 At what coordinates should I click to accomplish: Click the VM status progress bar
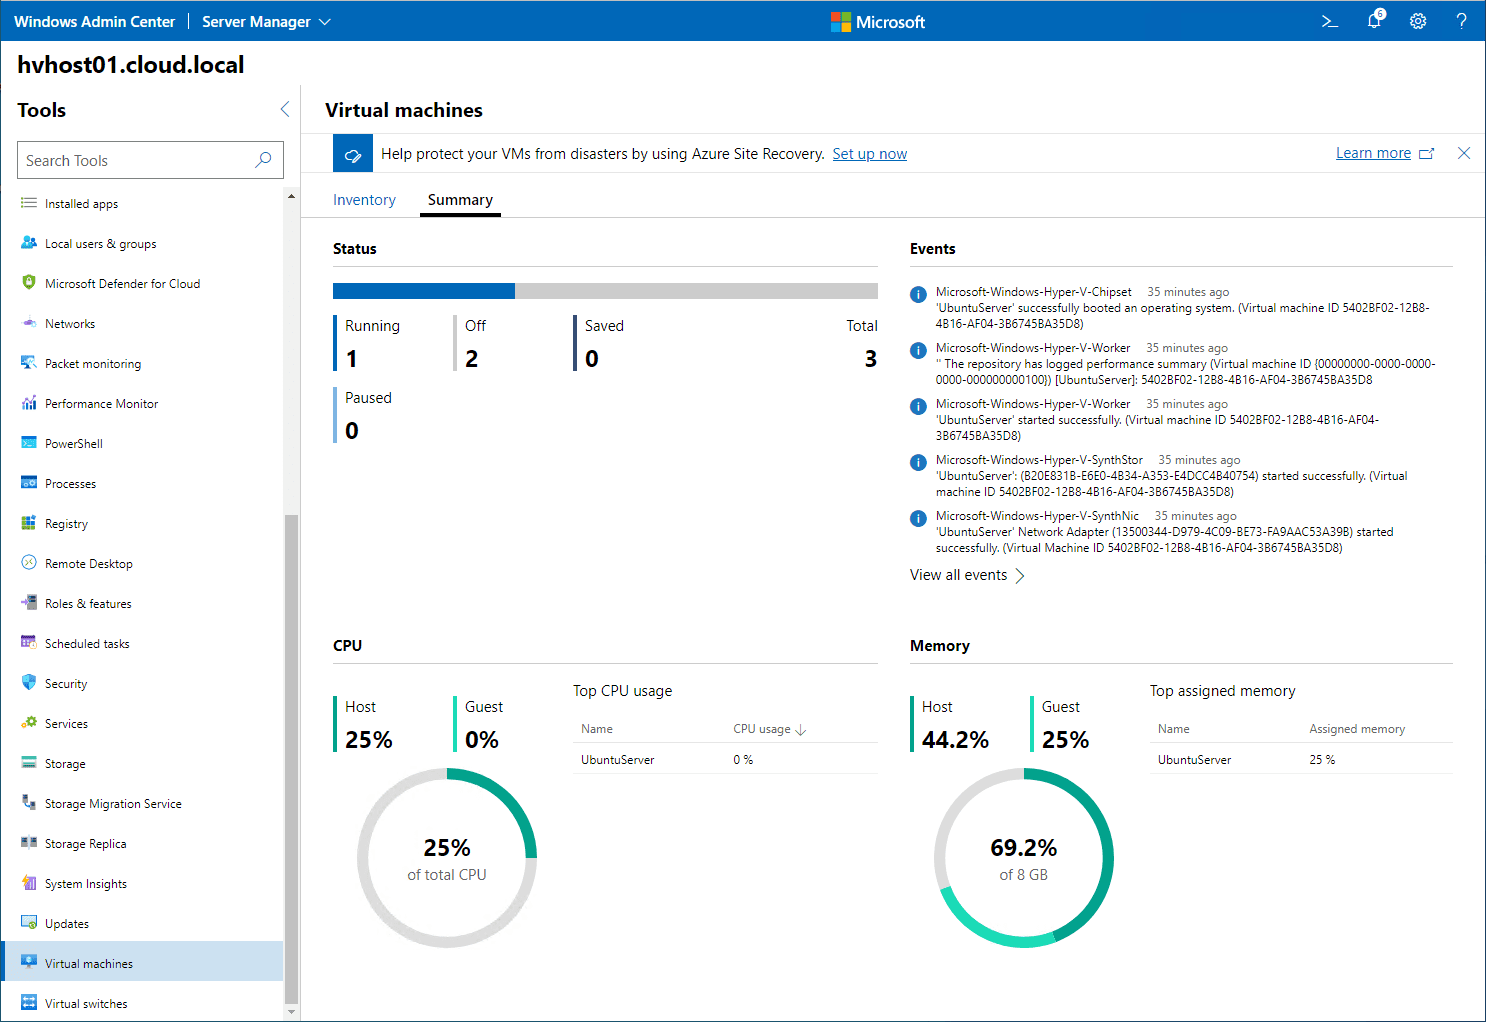[605, 291]
